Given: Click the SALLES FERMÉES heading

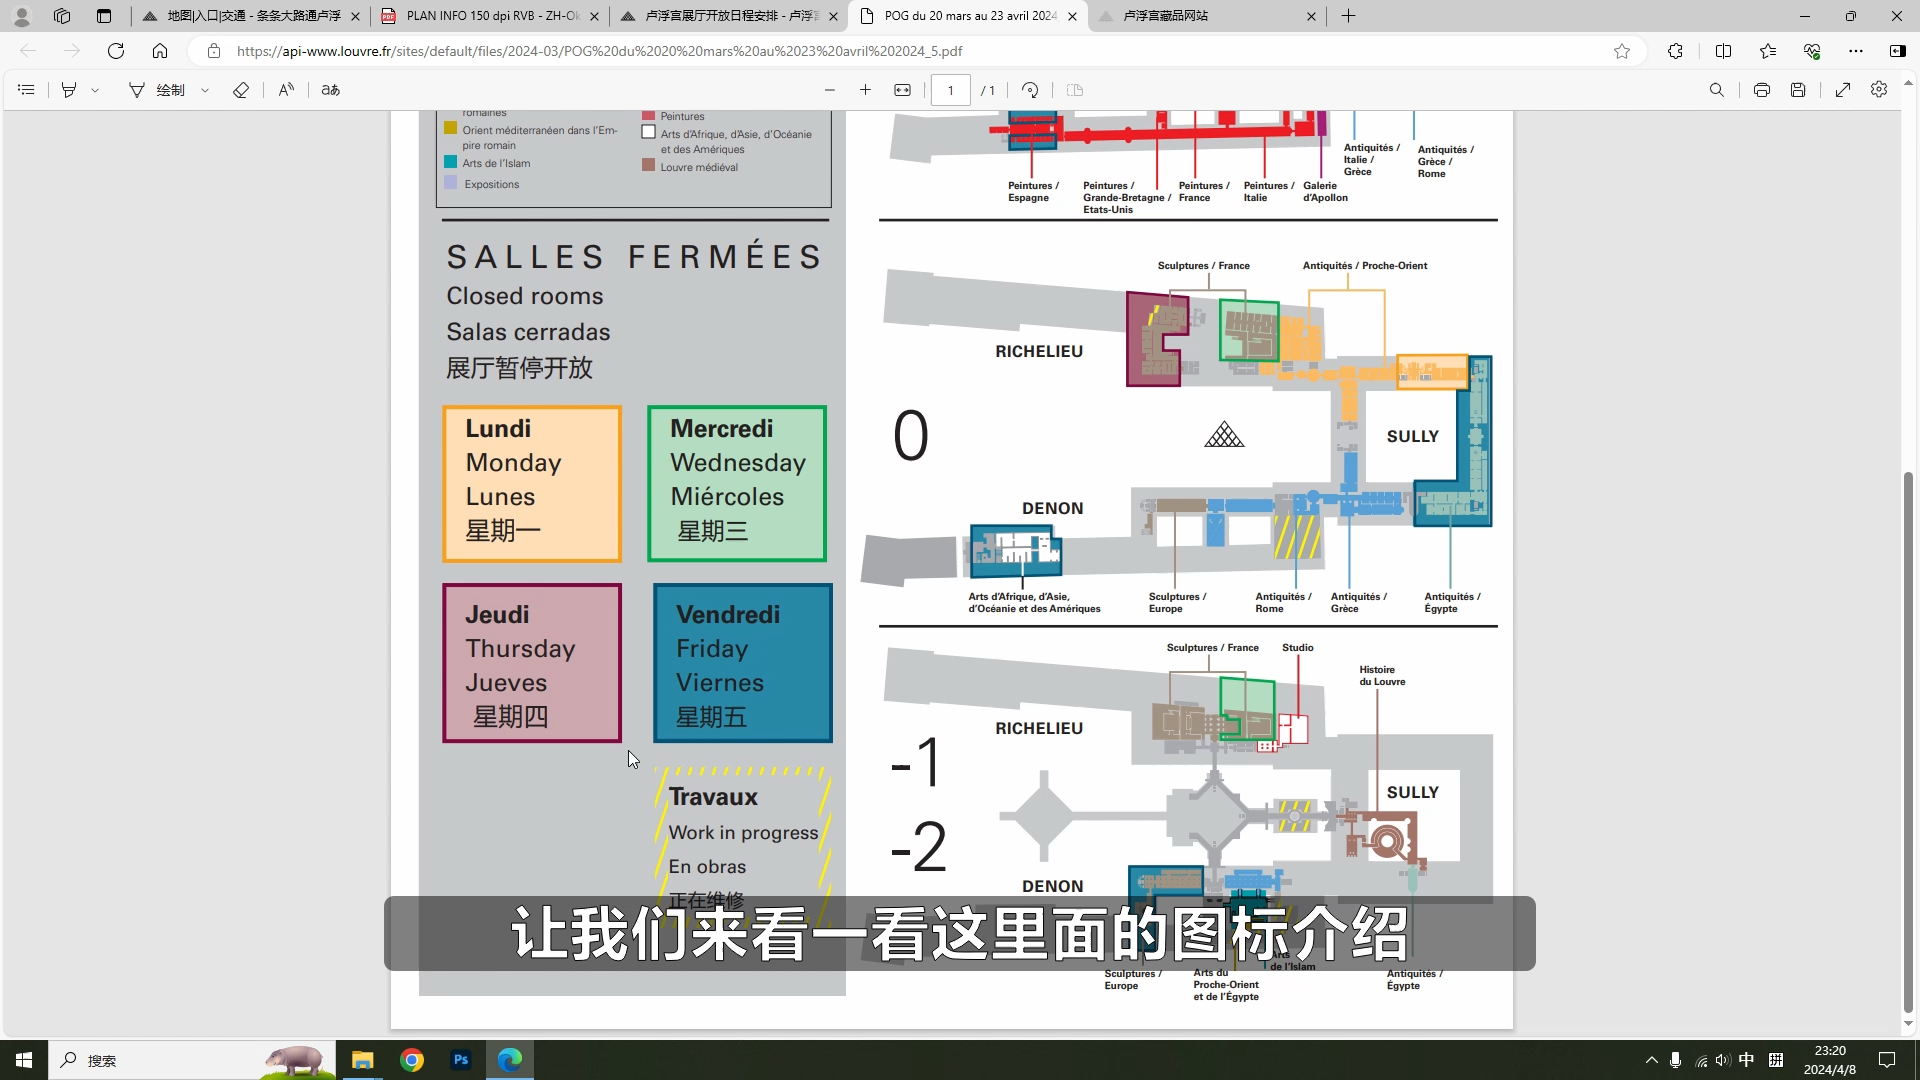Looking at the screenshot, I should pyautogui.click(x=634, y=257).
